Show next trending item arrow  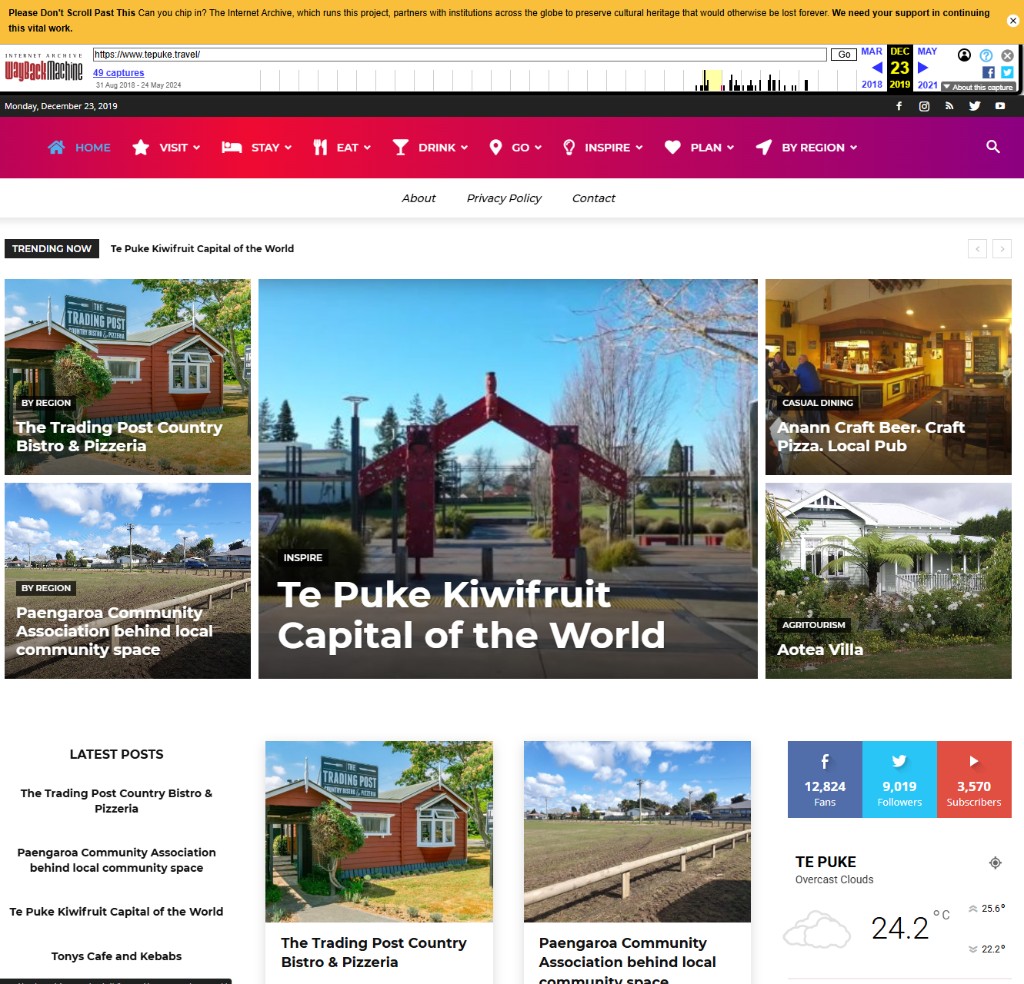[x=1002, y=249]
